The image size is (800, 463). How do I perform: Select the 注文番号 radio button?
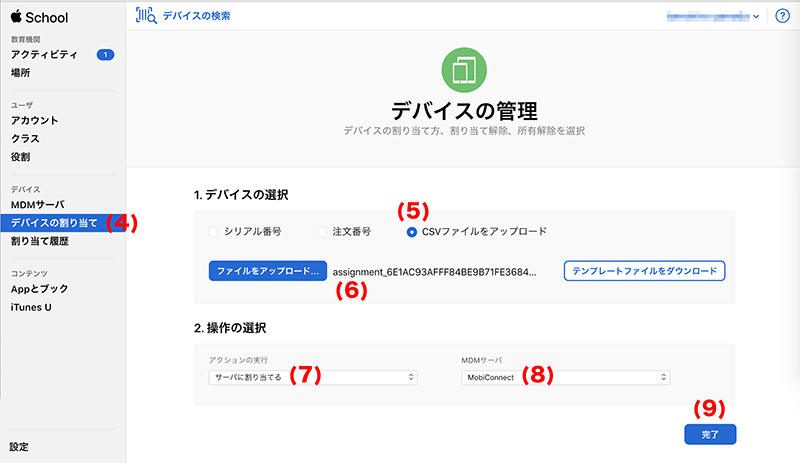click(x=321, y=232)
